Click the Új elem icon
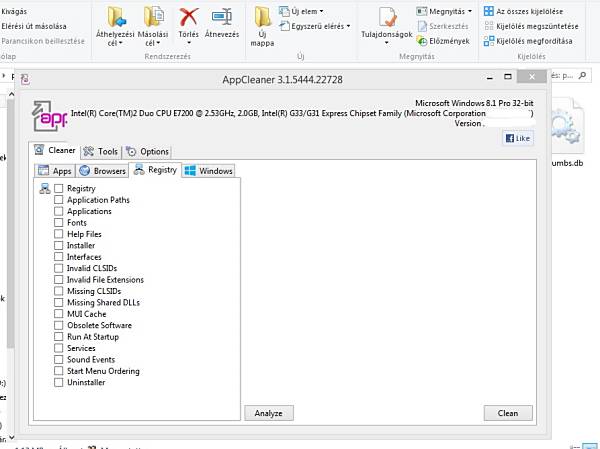Viewport: 600px width, 449px height. coord(284,11)
